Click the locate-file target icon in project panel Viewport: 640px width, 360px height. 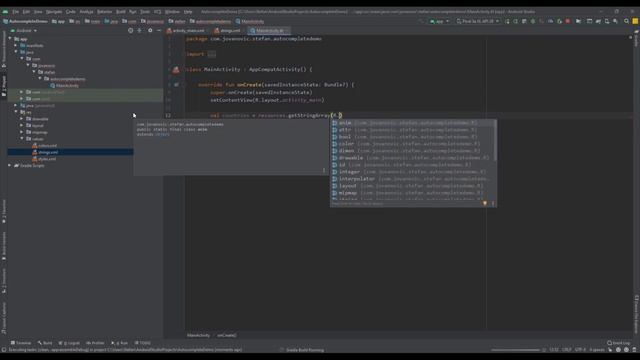130,30
